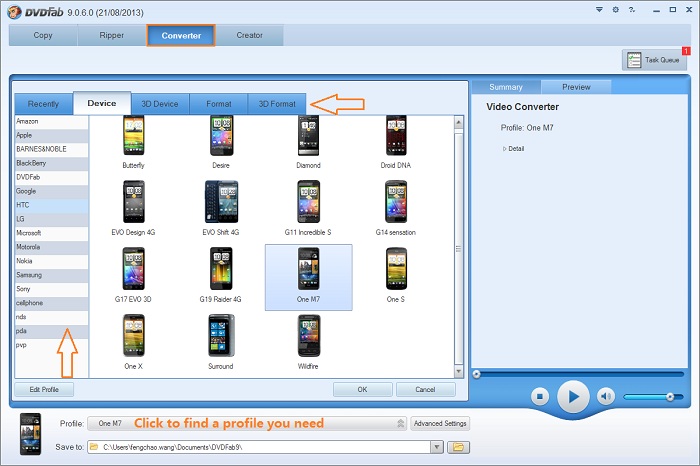
Task: Select Motorola in brand list
Action: (51, 247)
